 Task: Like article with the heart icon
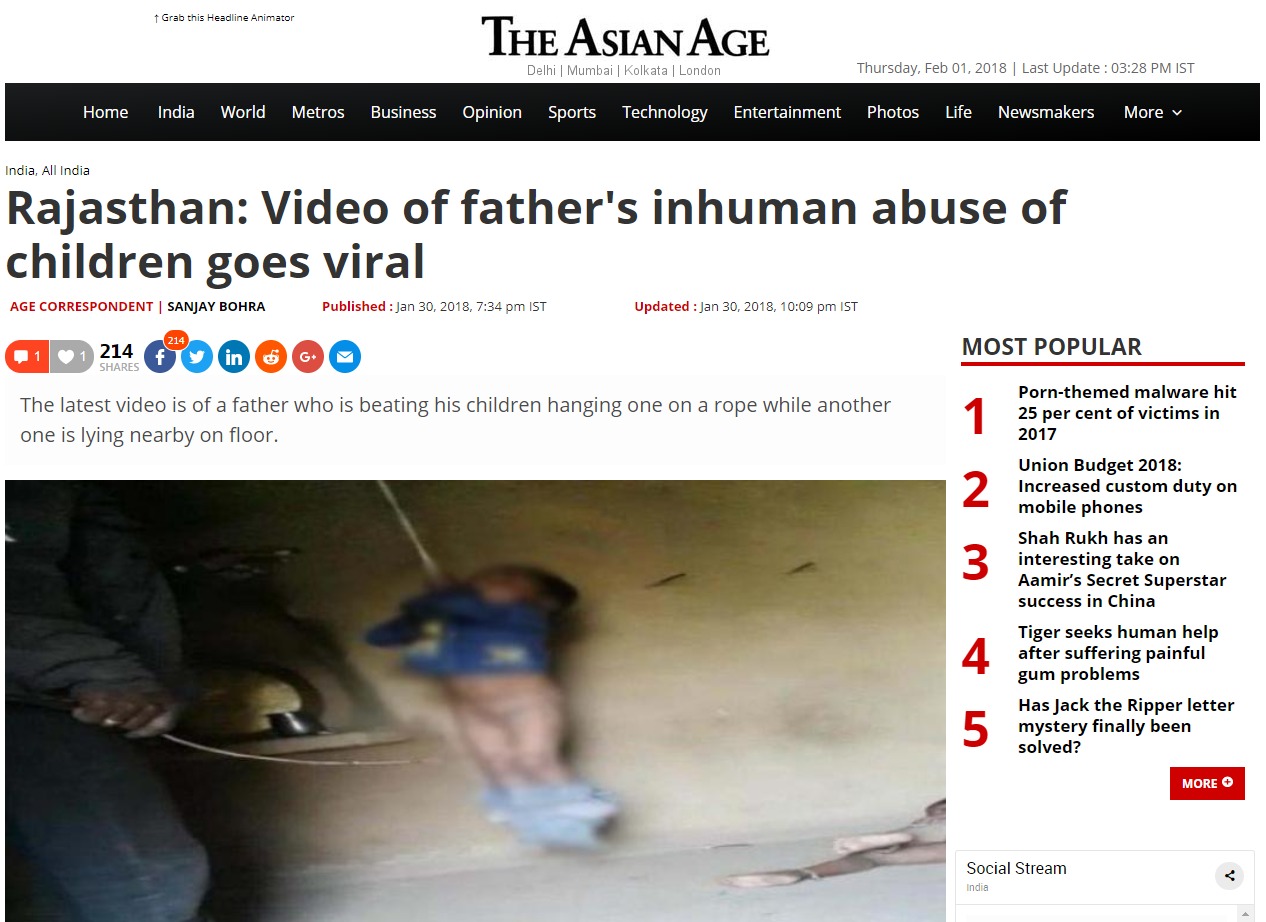[72, 357]
